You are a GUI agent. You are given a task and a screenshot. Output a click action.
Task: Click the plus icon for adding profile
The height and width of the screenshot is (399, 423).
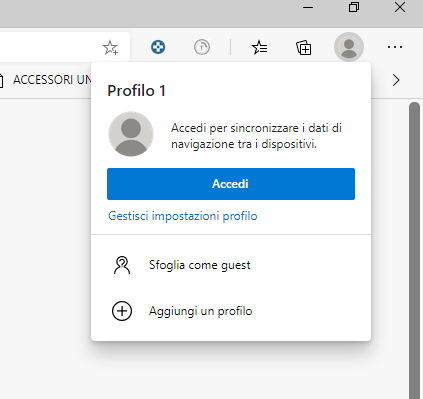coord(122,311)
